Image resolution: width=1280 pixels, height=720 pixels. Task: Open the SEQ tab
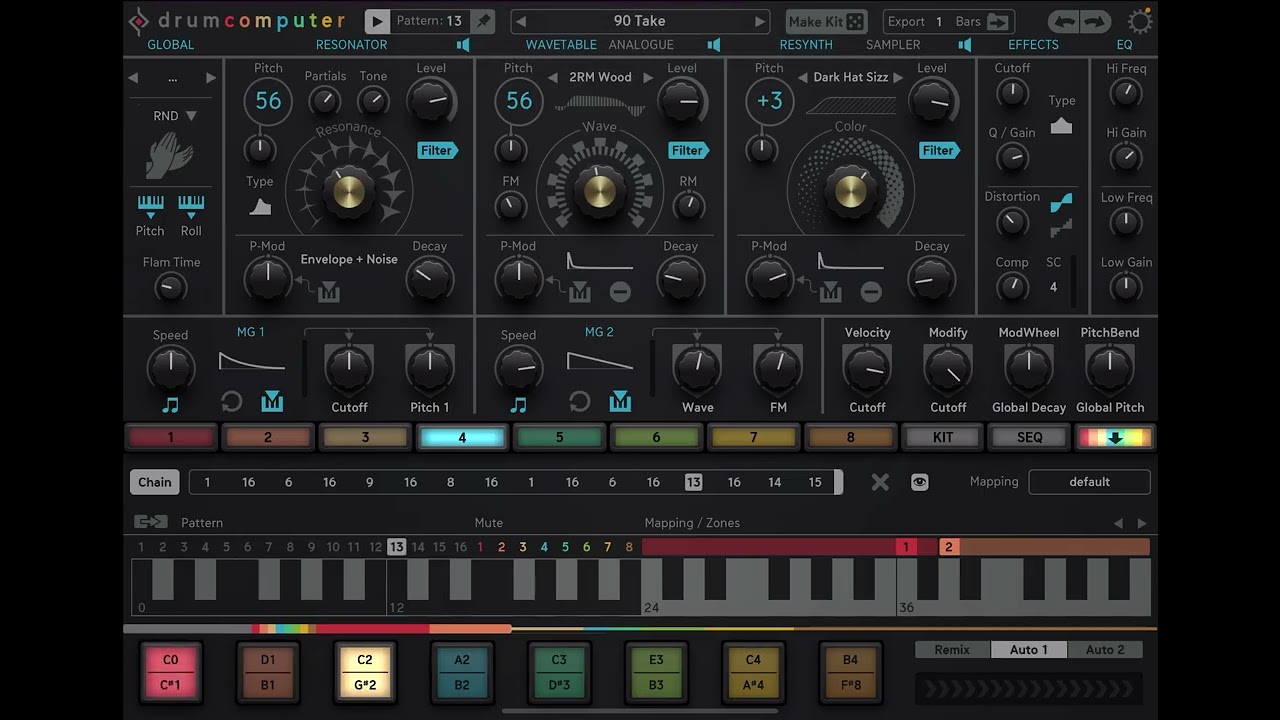(1029, 437)
